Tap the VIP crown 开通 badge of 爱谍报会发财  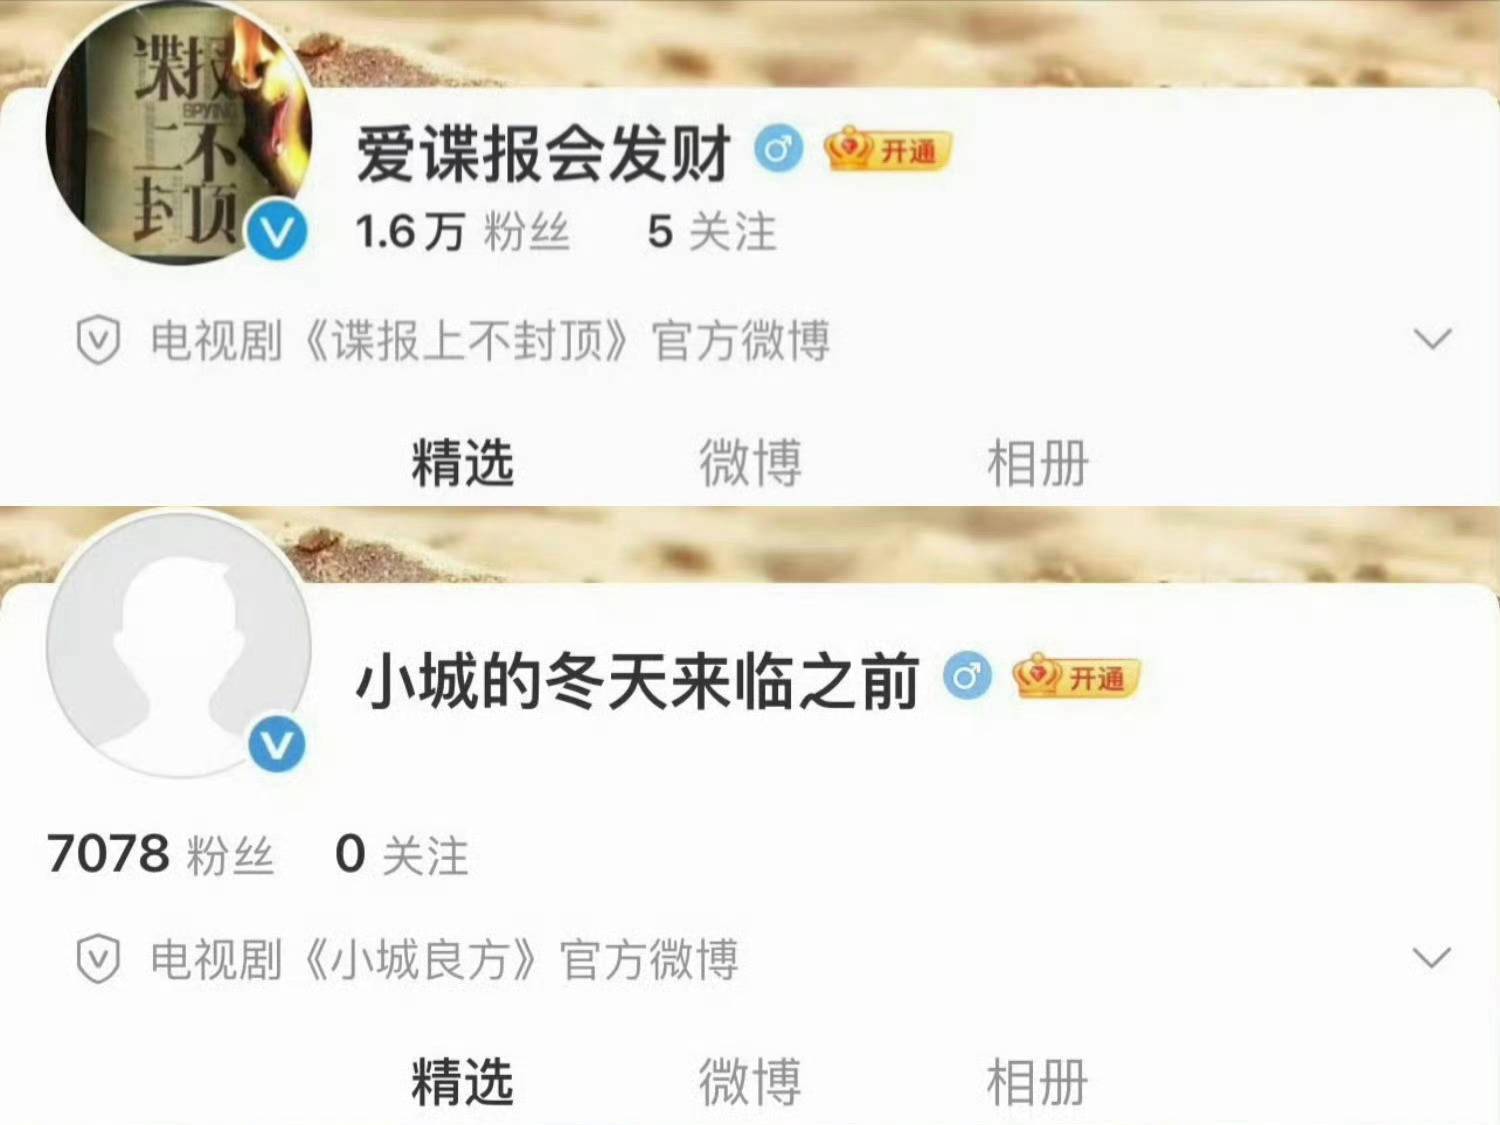pyautogui.click(x=886, y=150)
